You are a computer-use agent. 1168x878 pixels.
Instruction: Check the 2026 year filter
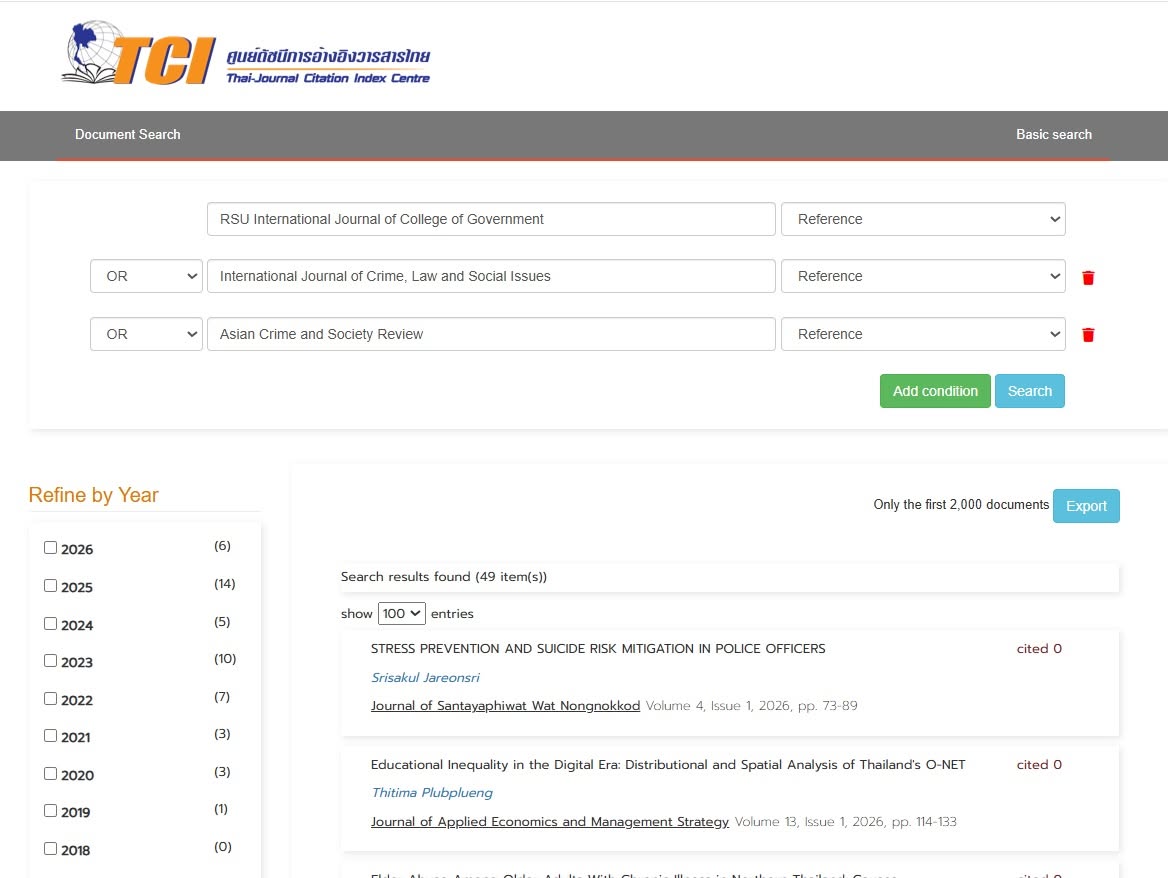51,547
